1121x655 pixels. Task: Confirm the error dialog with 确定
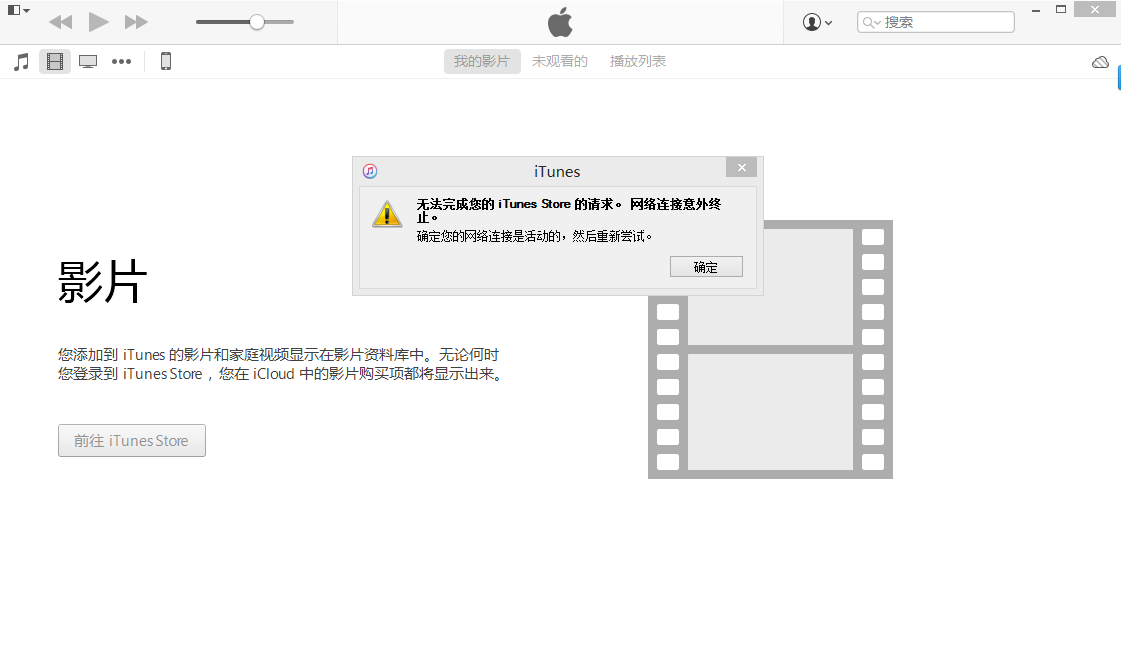pos(706,267)
